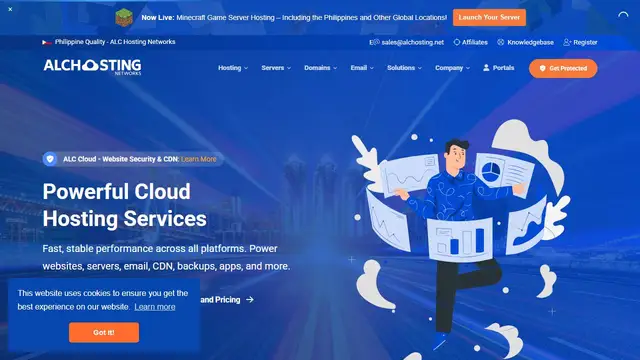The height and width of the screenshot is (360, 640).
Task: Open the Company menu
Action: (x=449, y=68)
